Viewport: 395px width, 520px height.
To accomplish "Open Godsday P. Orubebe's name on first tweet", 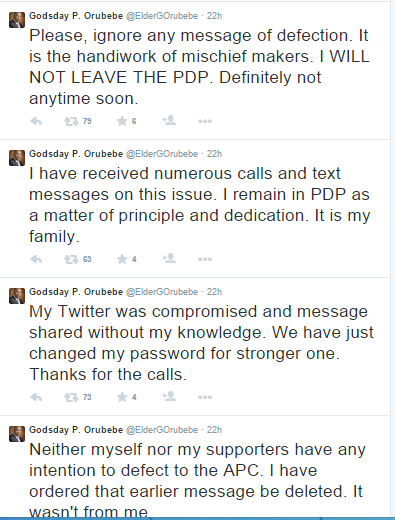I will [76, 16].
